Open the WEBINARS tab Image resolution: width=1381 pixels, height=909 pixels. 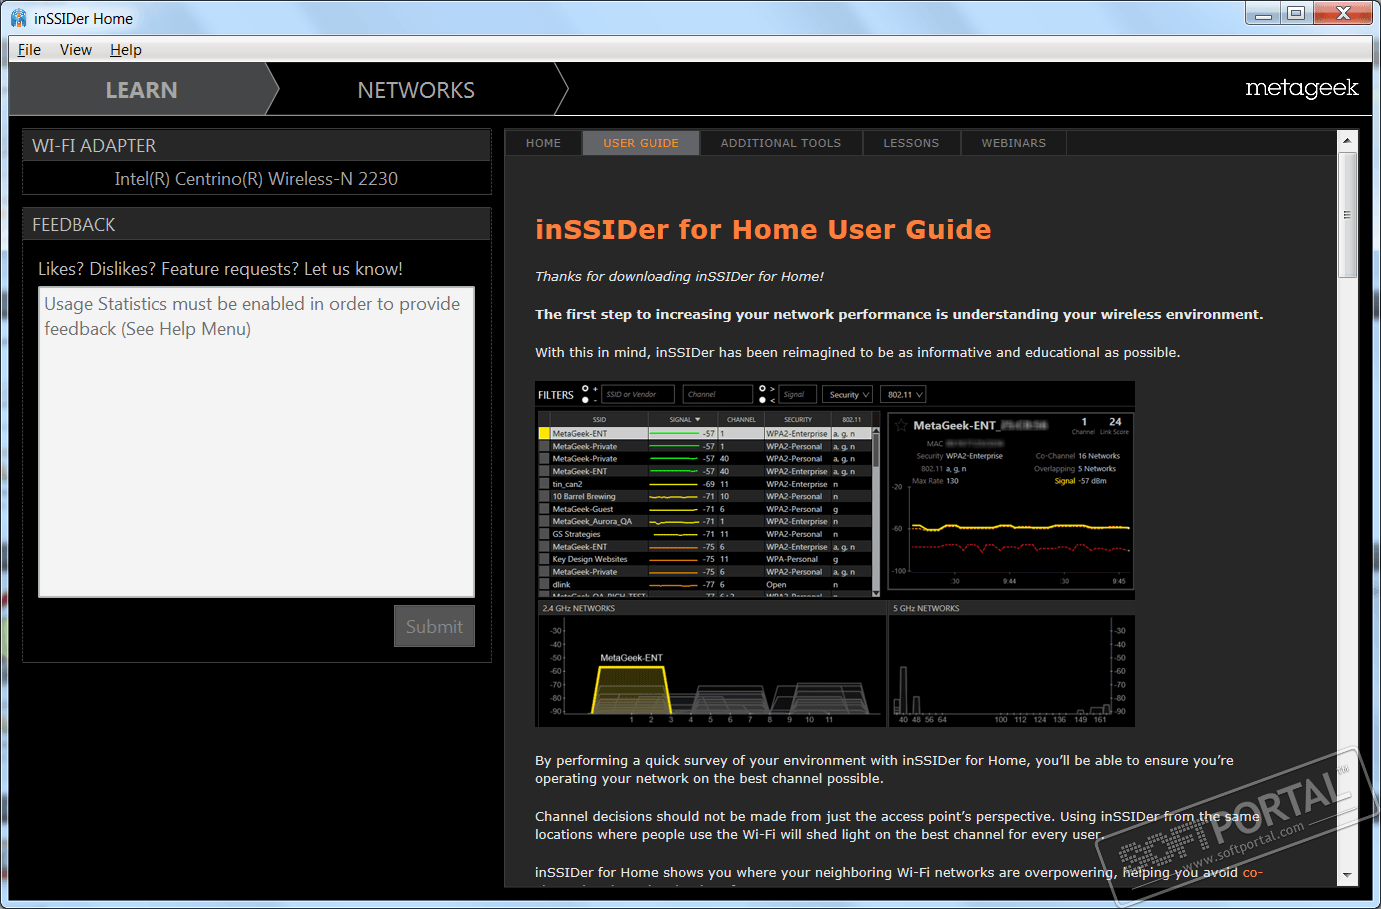click(x=1014, y=143)
